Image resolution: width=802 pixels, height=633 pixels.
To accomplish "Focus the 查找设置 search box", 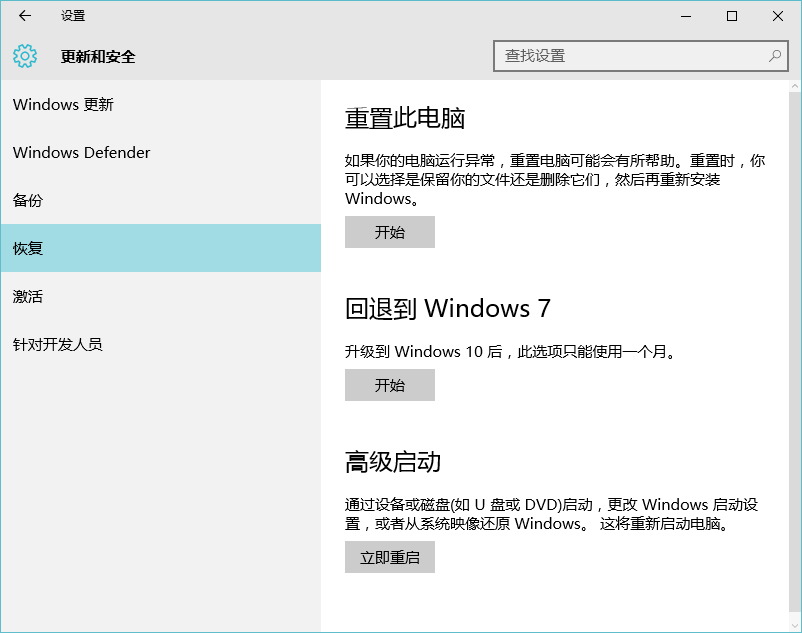I will click(x=640, y=56).
